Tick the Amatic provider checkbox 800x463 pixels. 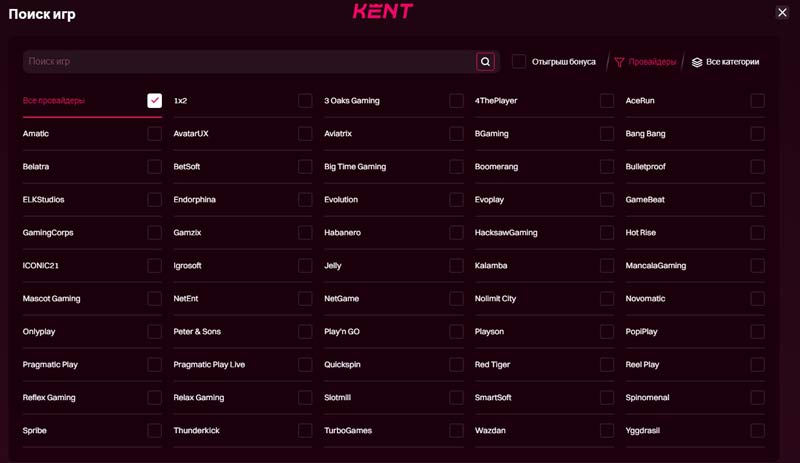[x=154, y=134]
